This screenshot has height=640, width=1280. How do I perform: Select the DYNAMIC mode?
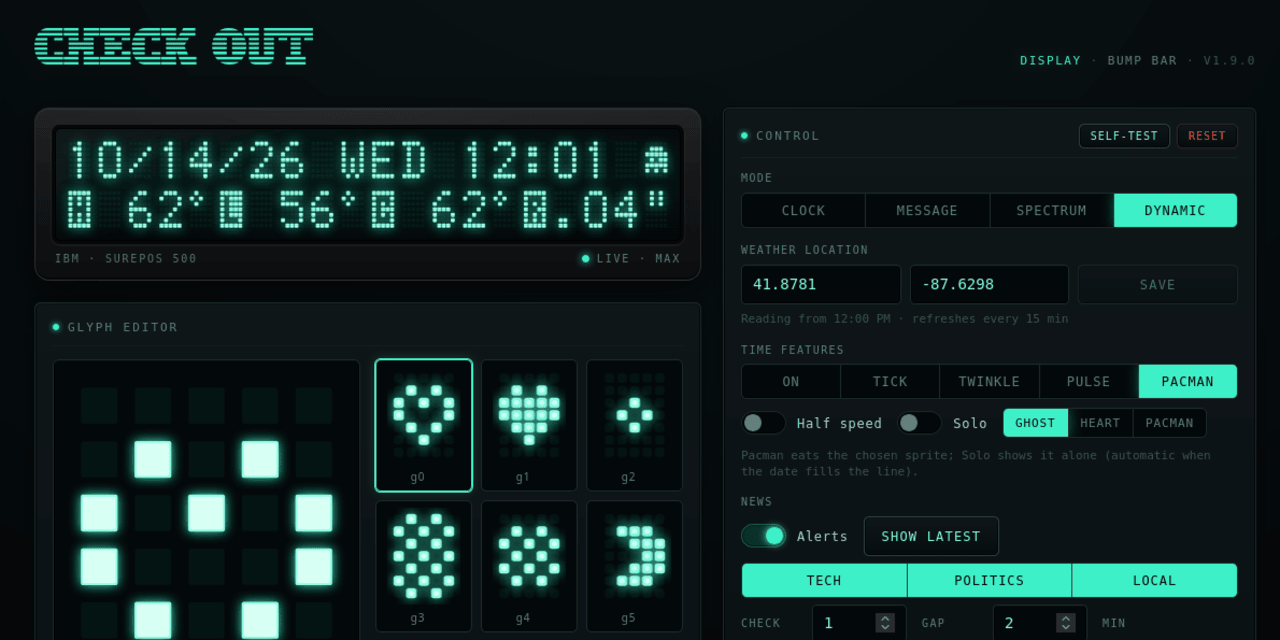coord(1175,210)
